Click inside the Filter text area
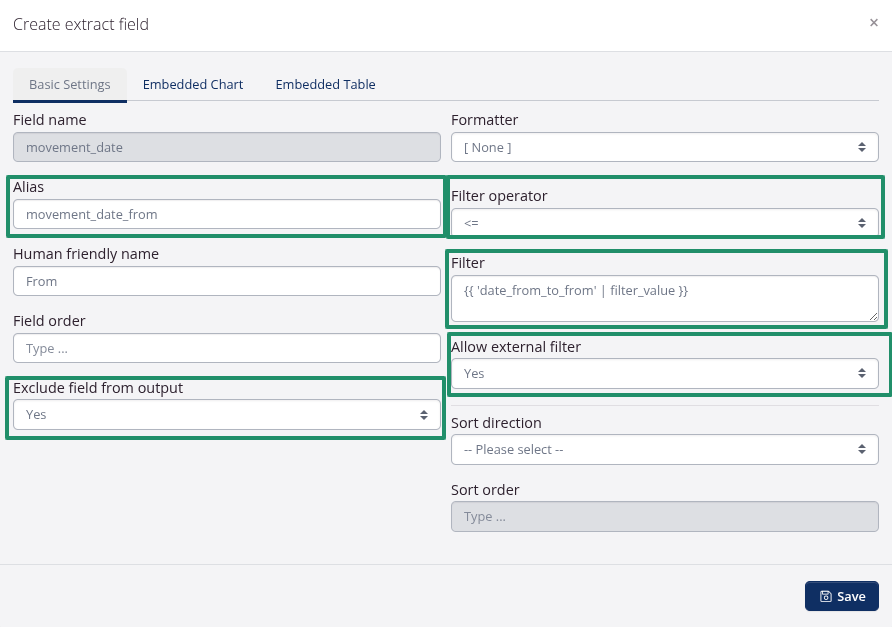This screenshot has height=627, width=892. [x=664, y=298]
